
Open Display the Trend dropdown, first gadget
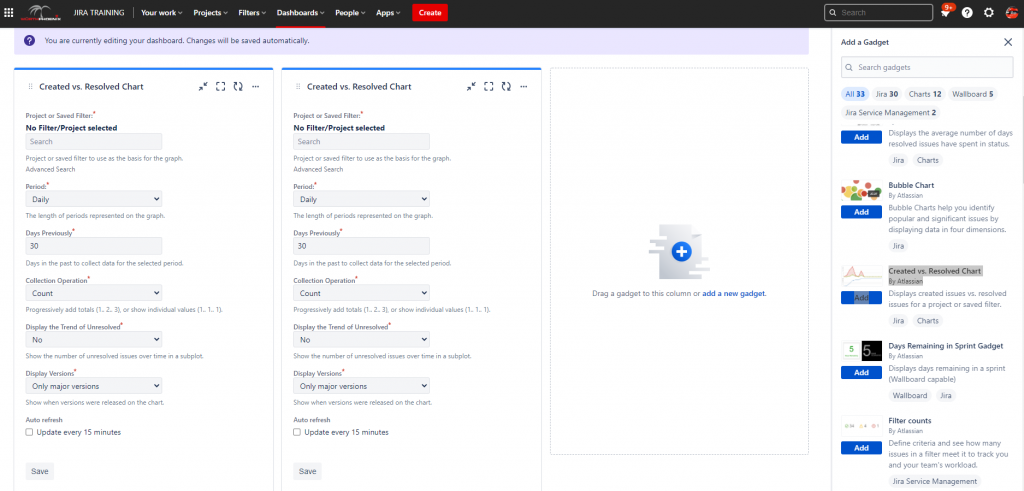(94, 340)
